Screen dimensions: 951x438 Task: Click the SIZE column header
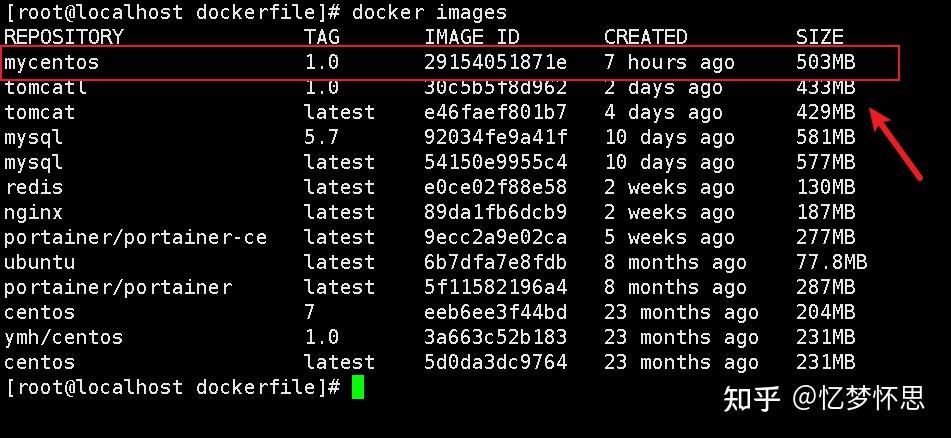[x=819, y=37]
